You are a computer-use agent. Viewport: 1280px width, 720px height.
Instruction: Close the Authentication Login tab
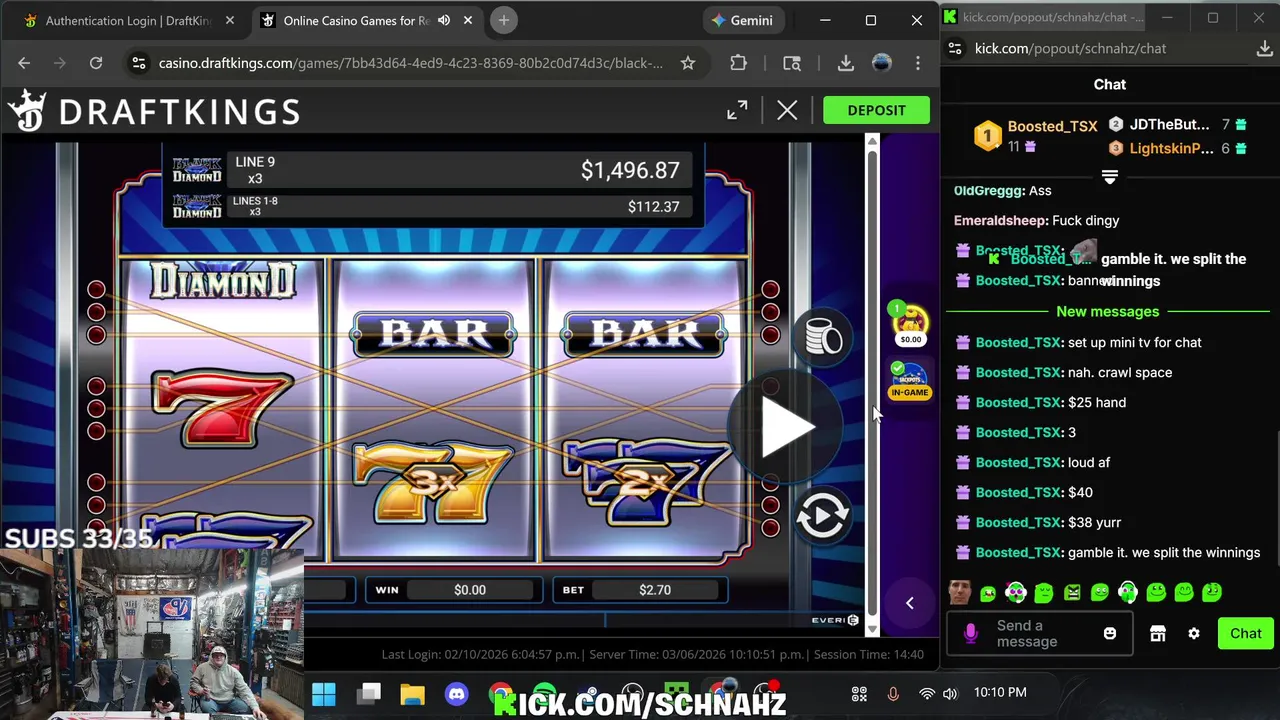point(230,20)
